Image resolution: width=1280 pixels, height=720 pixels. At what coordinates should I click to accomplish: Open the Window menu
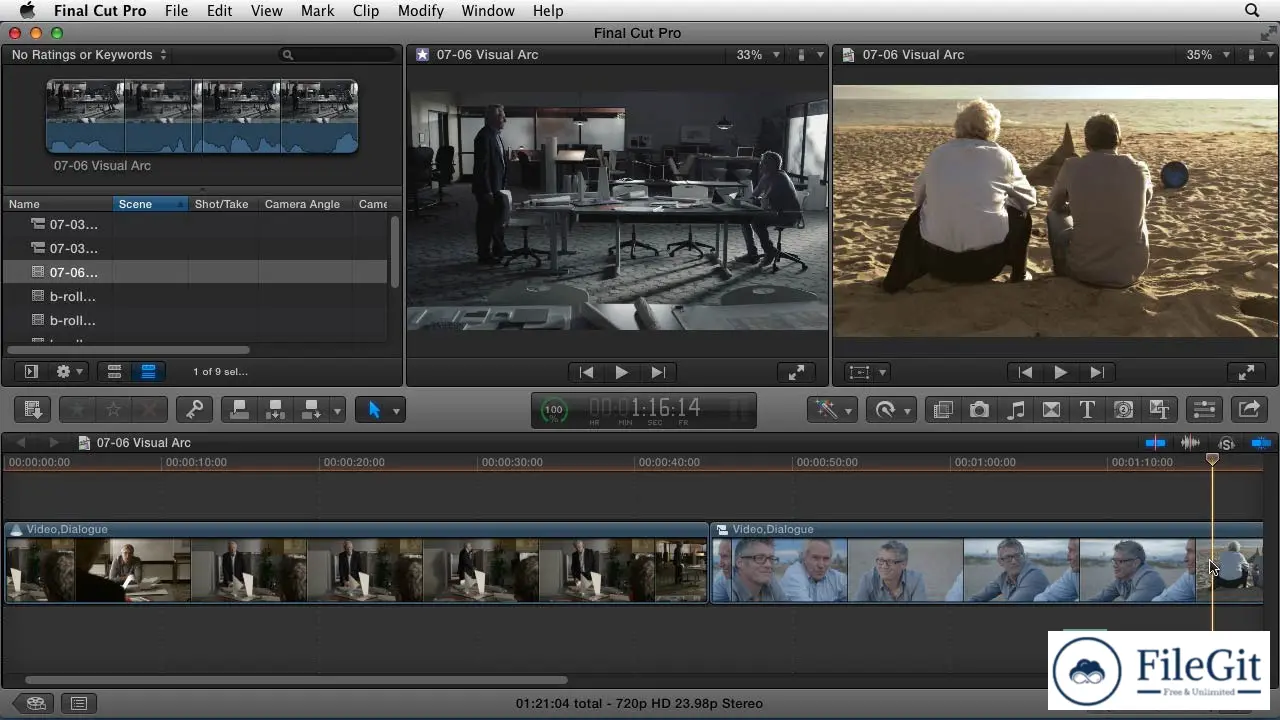(488, 11)
